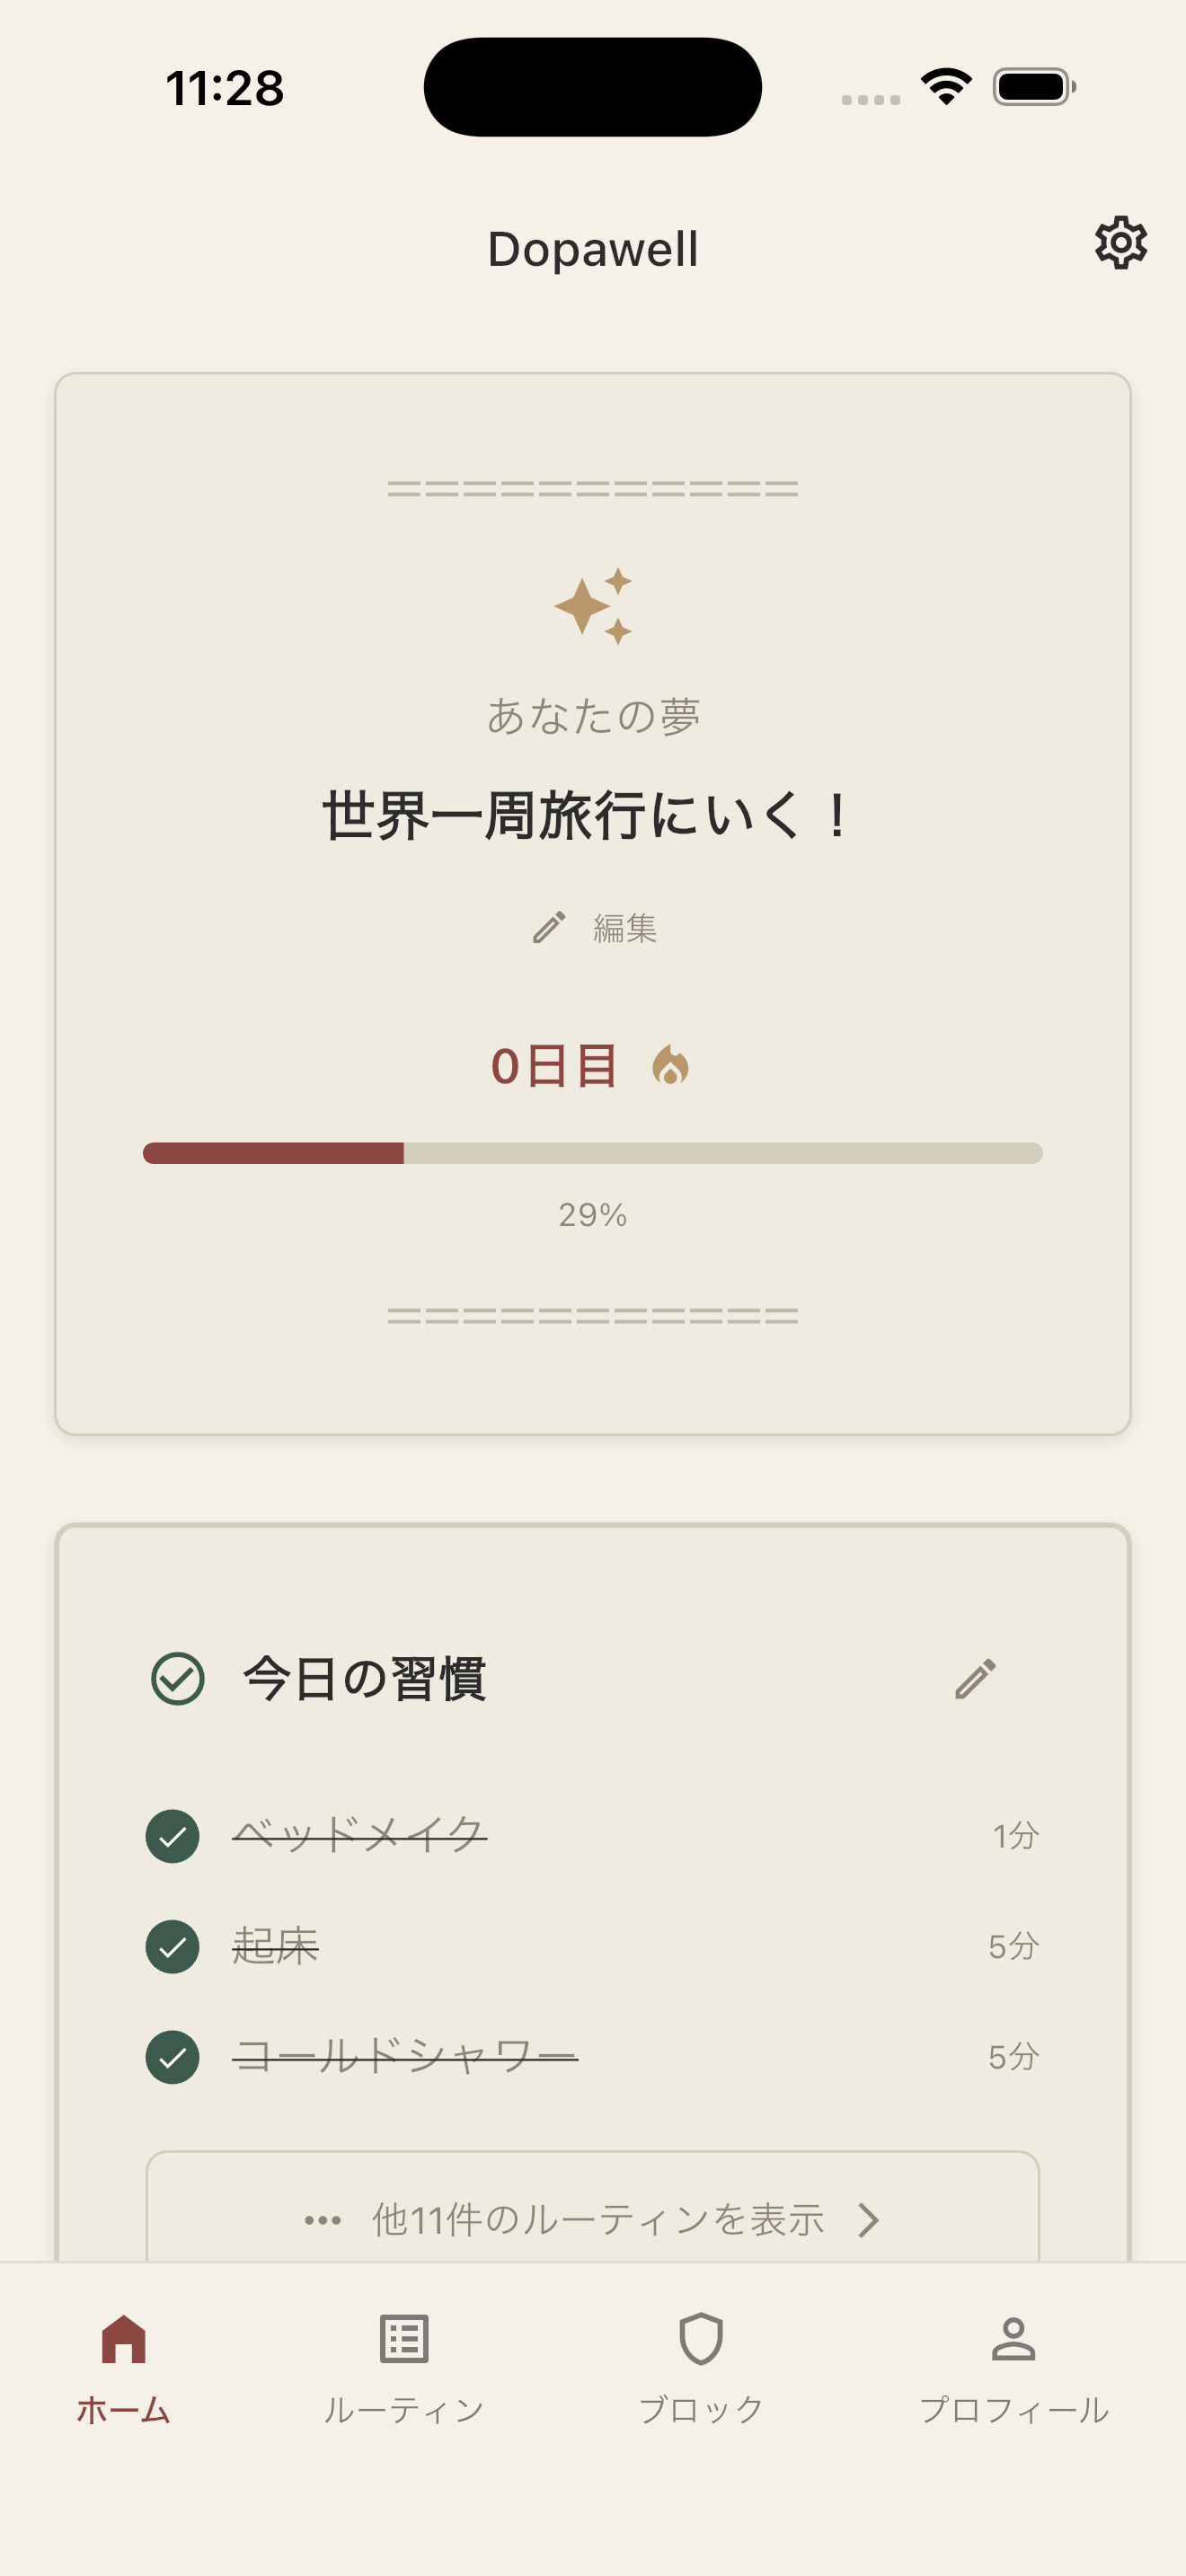Uncheck the ベッドメイク habit
Image resolution: width=1186 pixels, height=2576 pixels.
point(173,1836)
